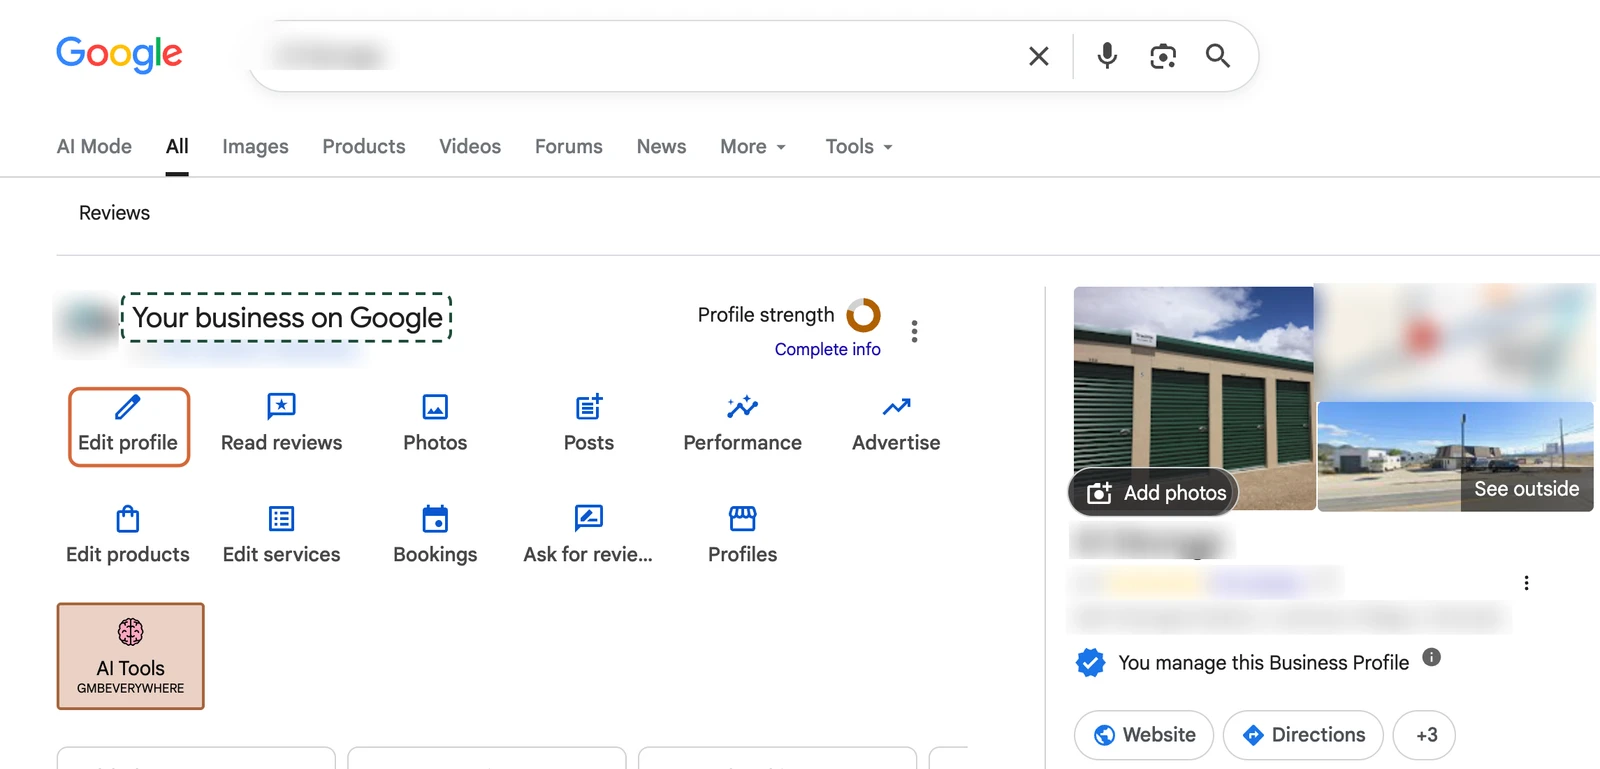Open three-dot menu beside Profile strength

914,331
